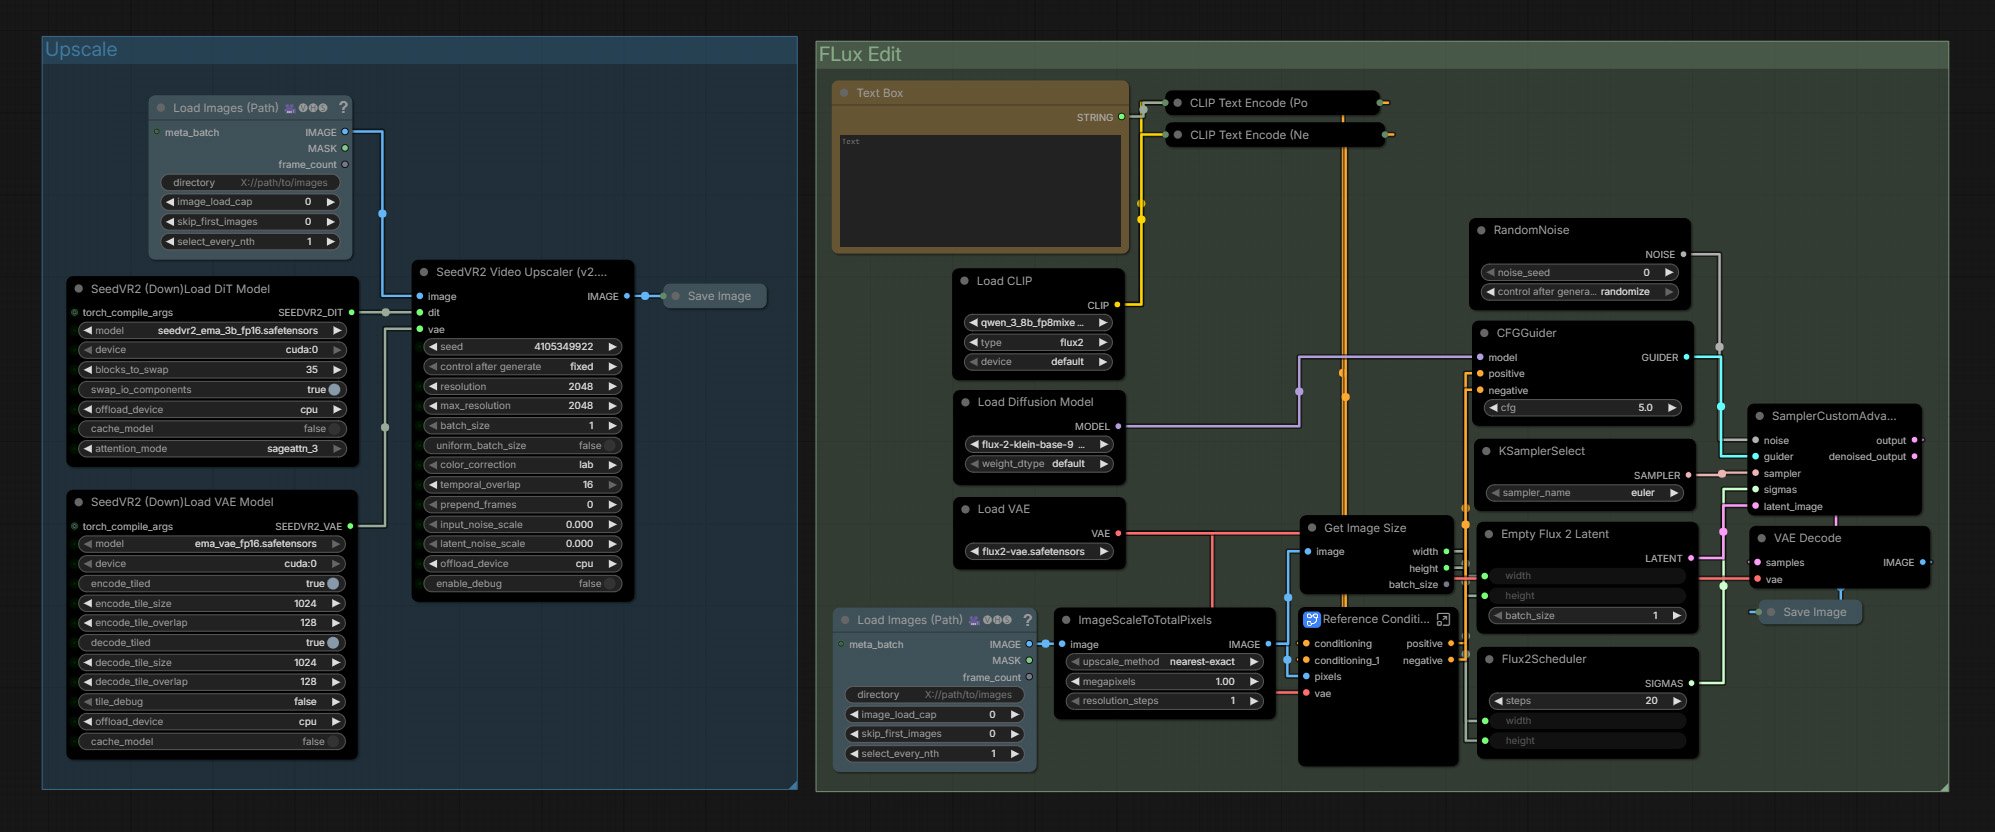Open the flux2-vae.safetensors dropdown
This screenshot has height=832, width=1995.
[x=1039, y=552]
